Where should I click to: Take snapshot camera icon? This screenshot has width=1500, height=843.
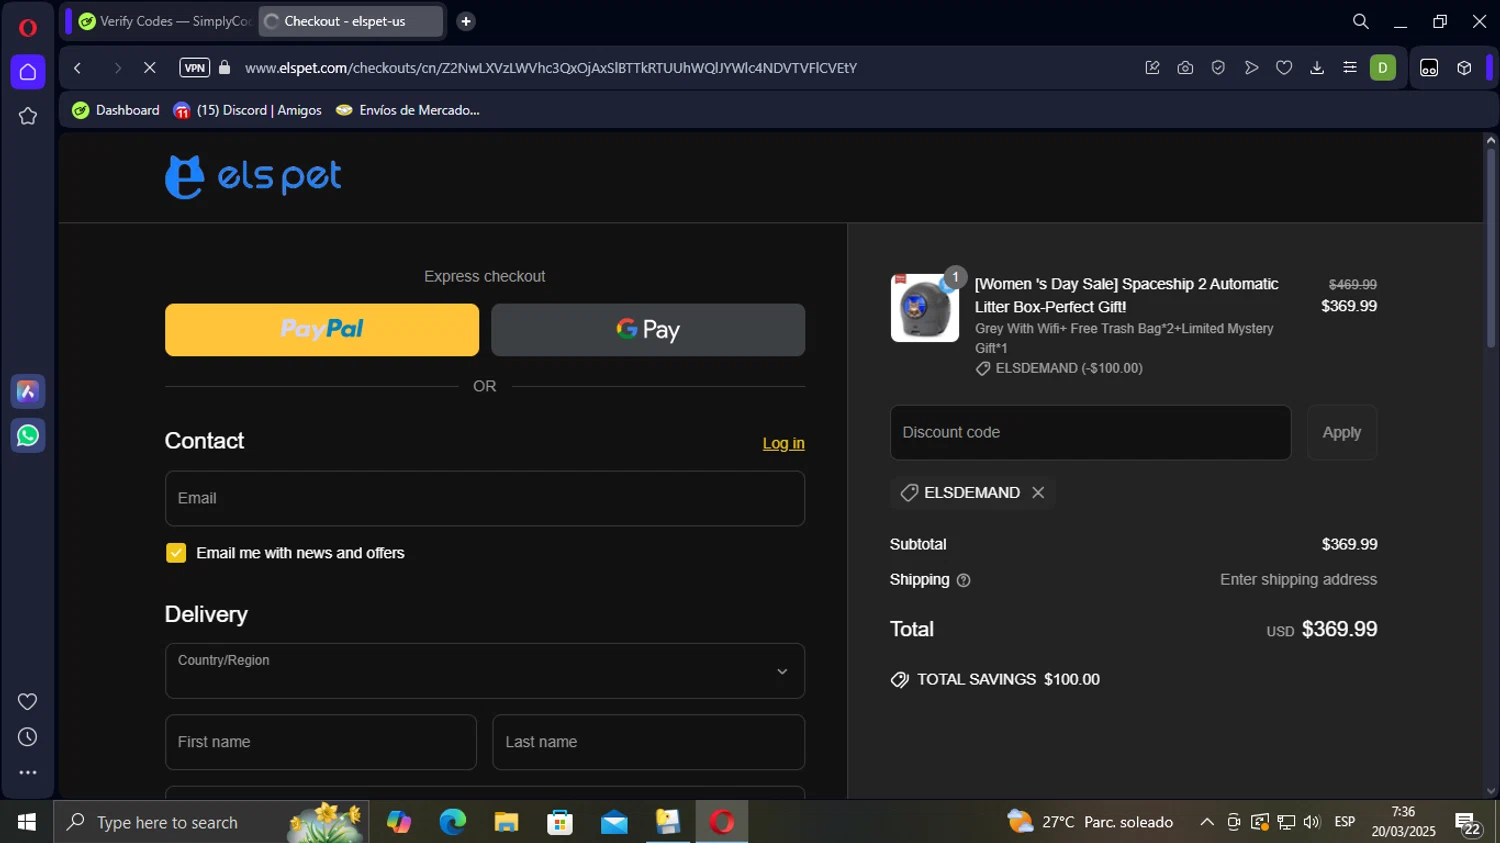(x=1185, y=68)
